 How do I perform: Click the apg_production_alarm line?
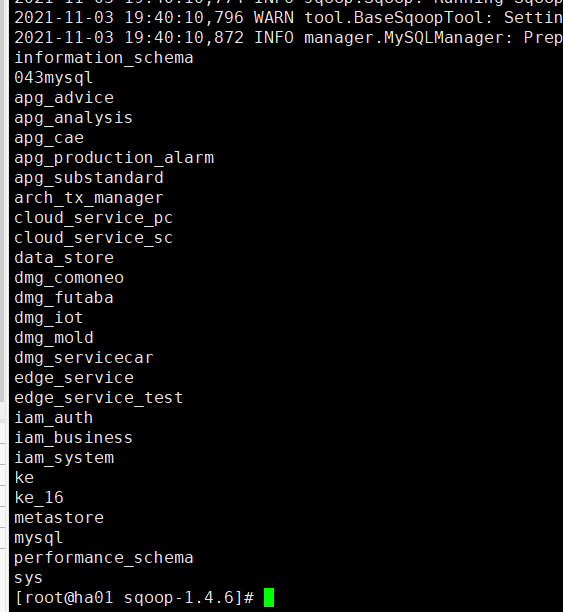[114, 158]
